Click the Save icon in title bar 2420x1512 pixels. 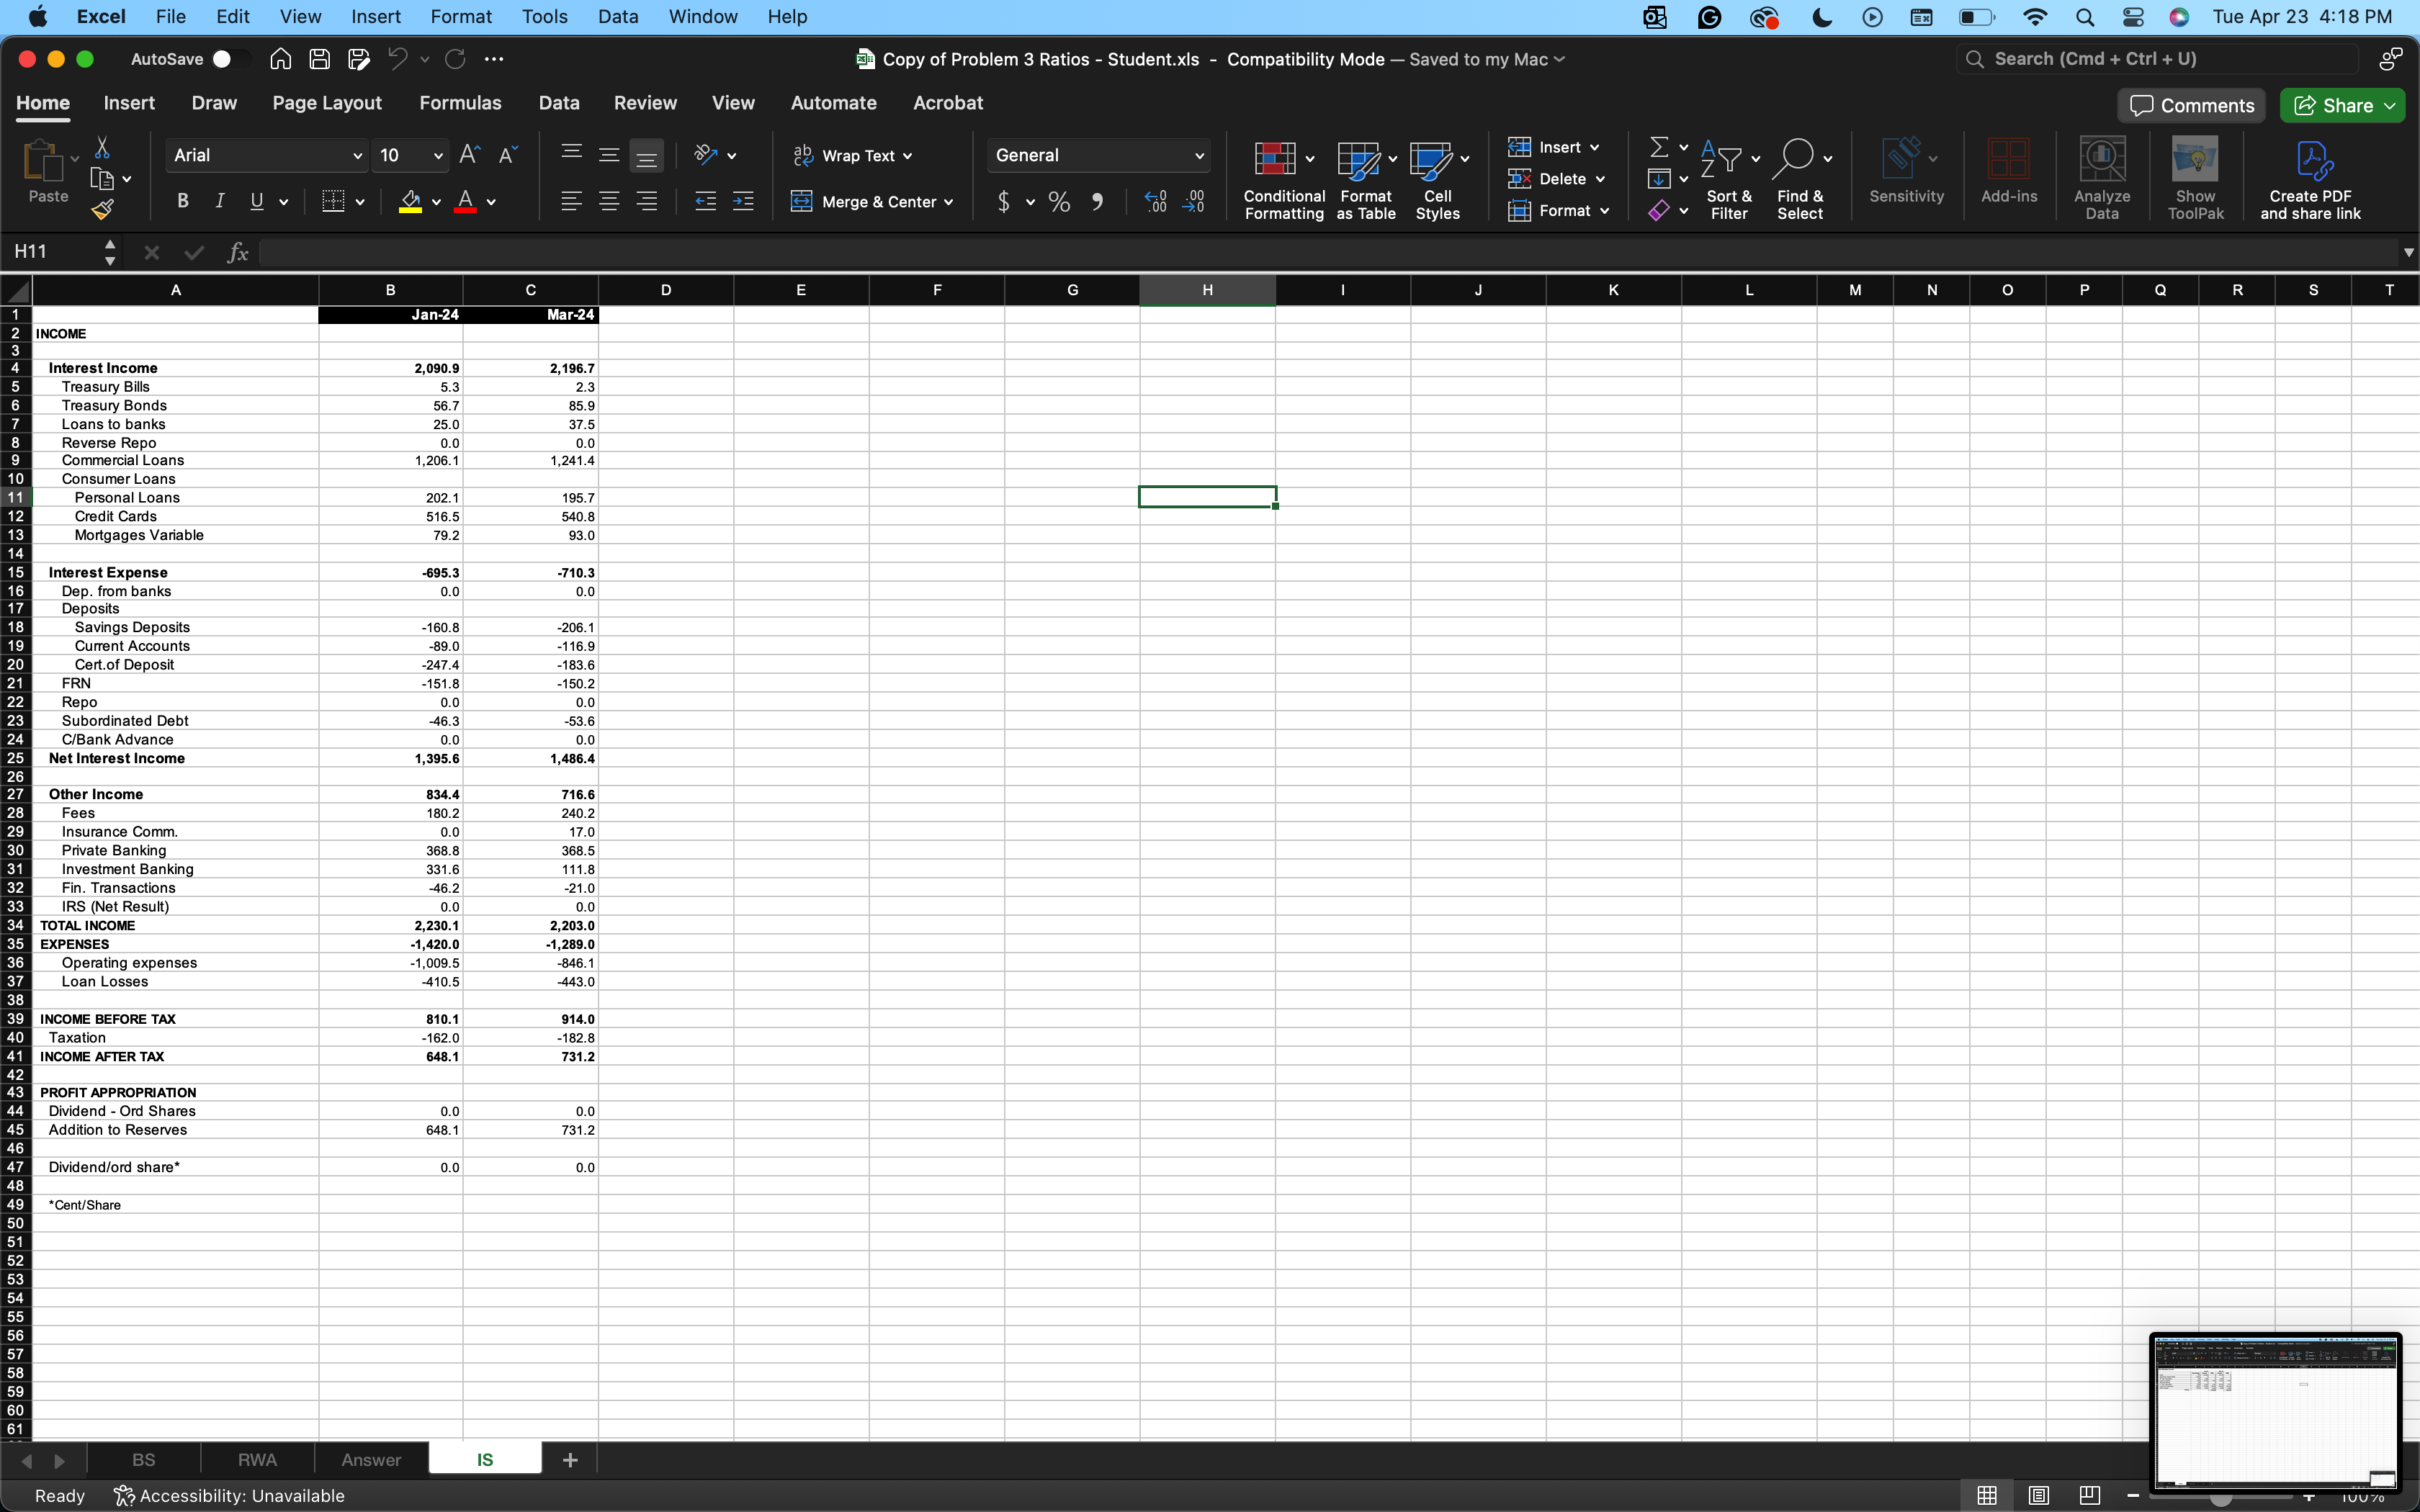(320, 59)
